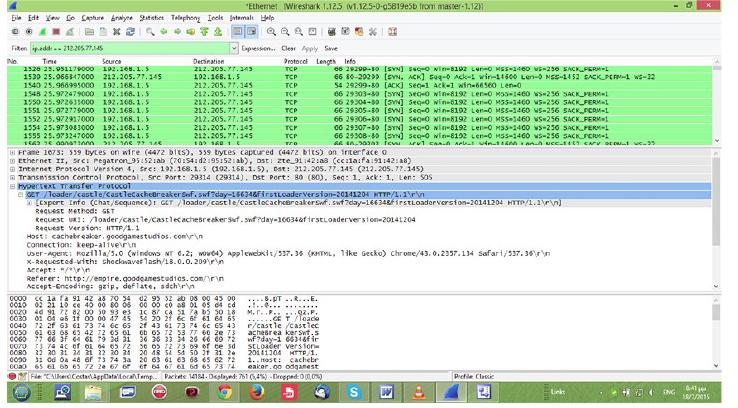Open the Tools menu

(215, 18)
